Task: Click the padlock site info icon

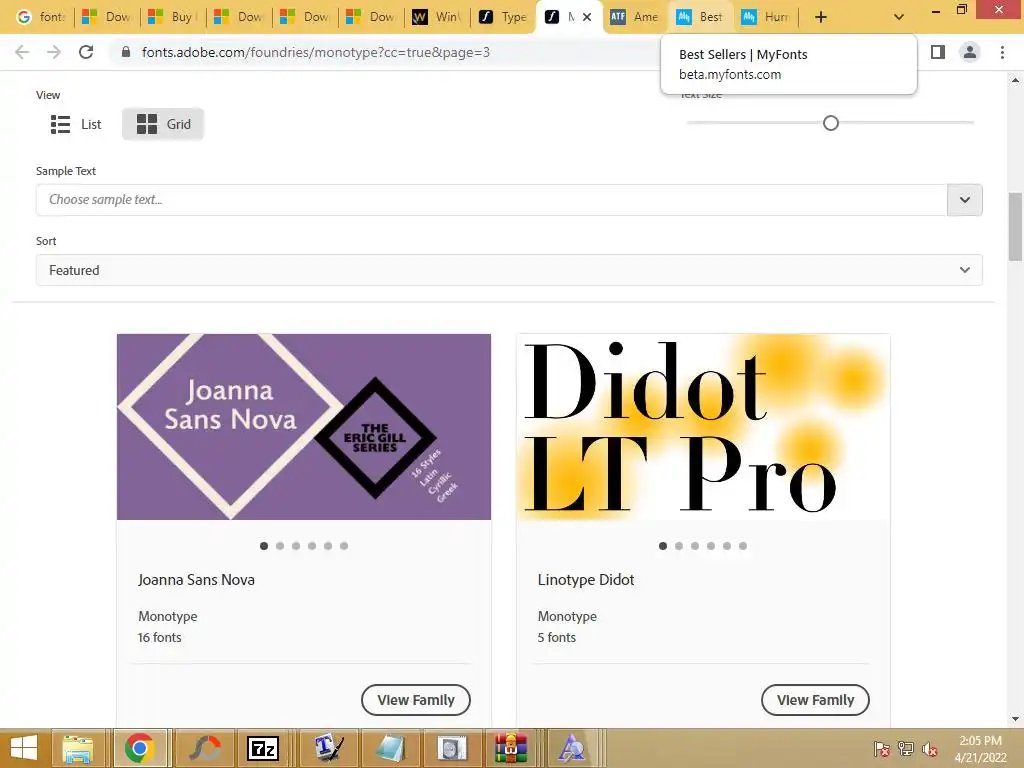Action: pos(126,52)
